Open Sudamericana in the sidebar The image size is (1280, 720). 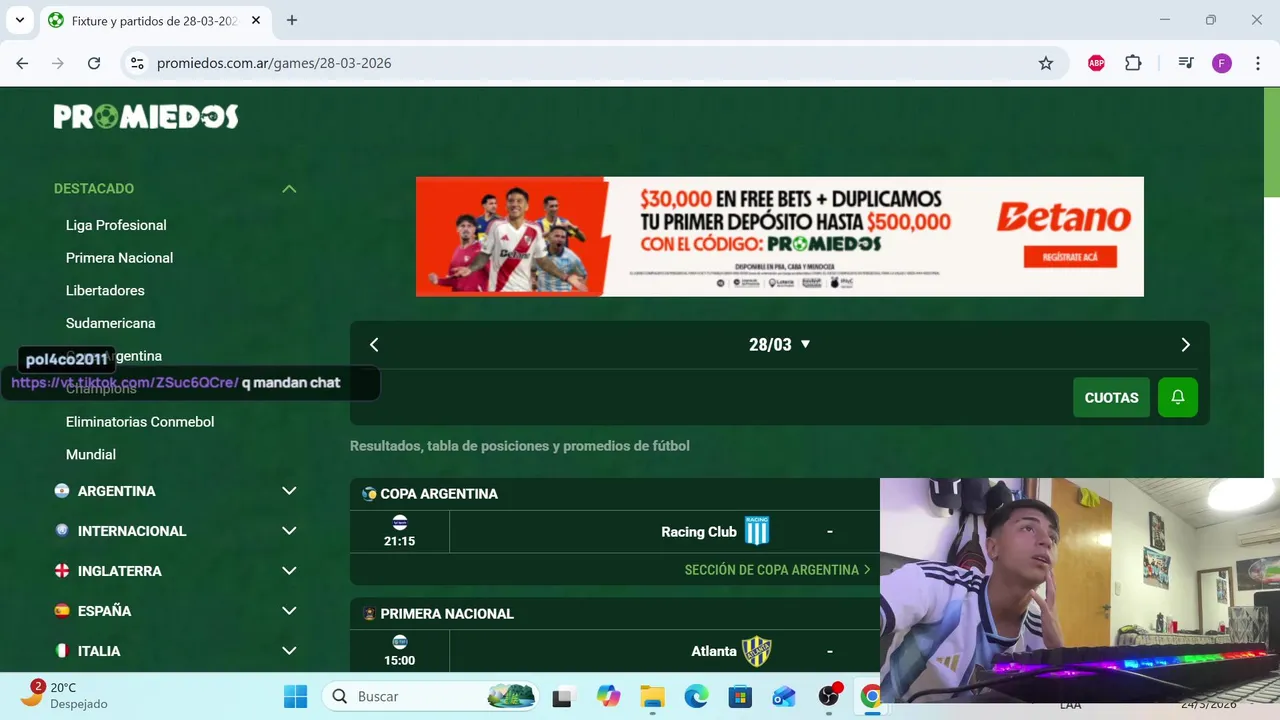[x=110, y=324]
